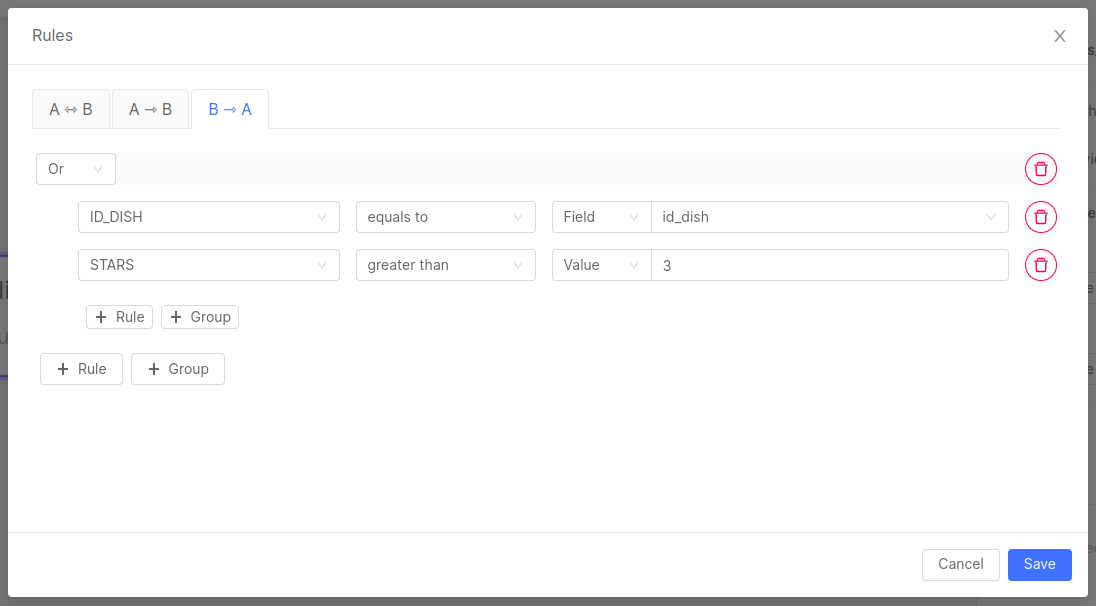Switch to the A → B tab
The height and width of the screenshot is (606, 1096).
click(150, 109)
